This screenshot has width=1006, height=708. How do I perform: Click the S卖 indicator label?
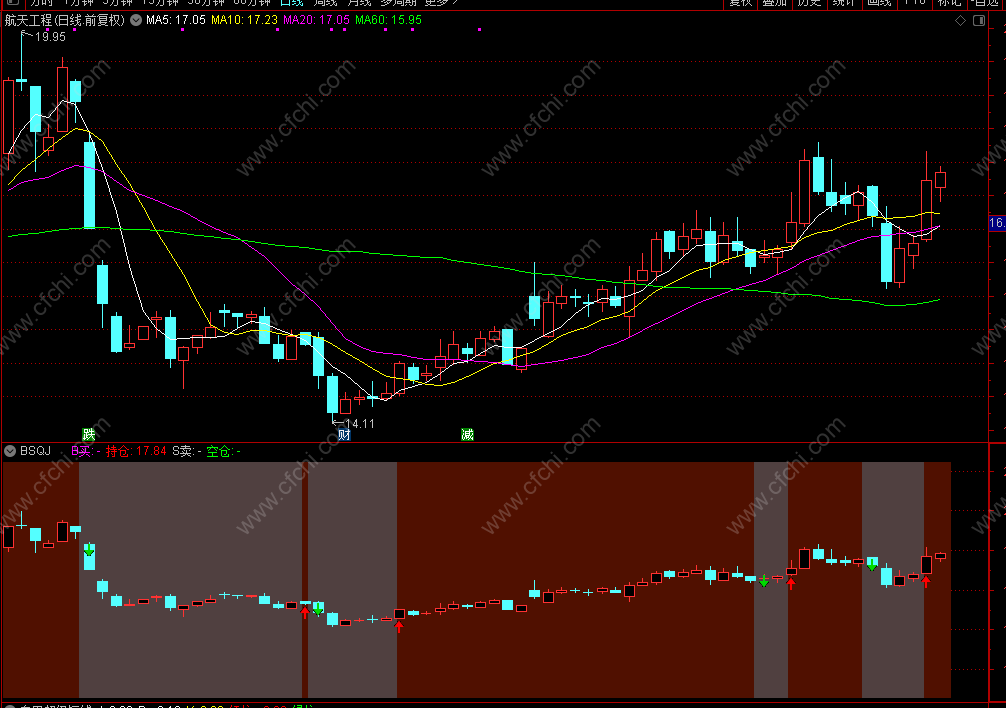pyautogui.click(x=187, y=451)
